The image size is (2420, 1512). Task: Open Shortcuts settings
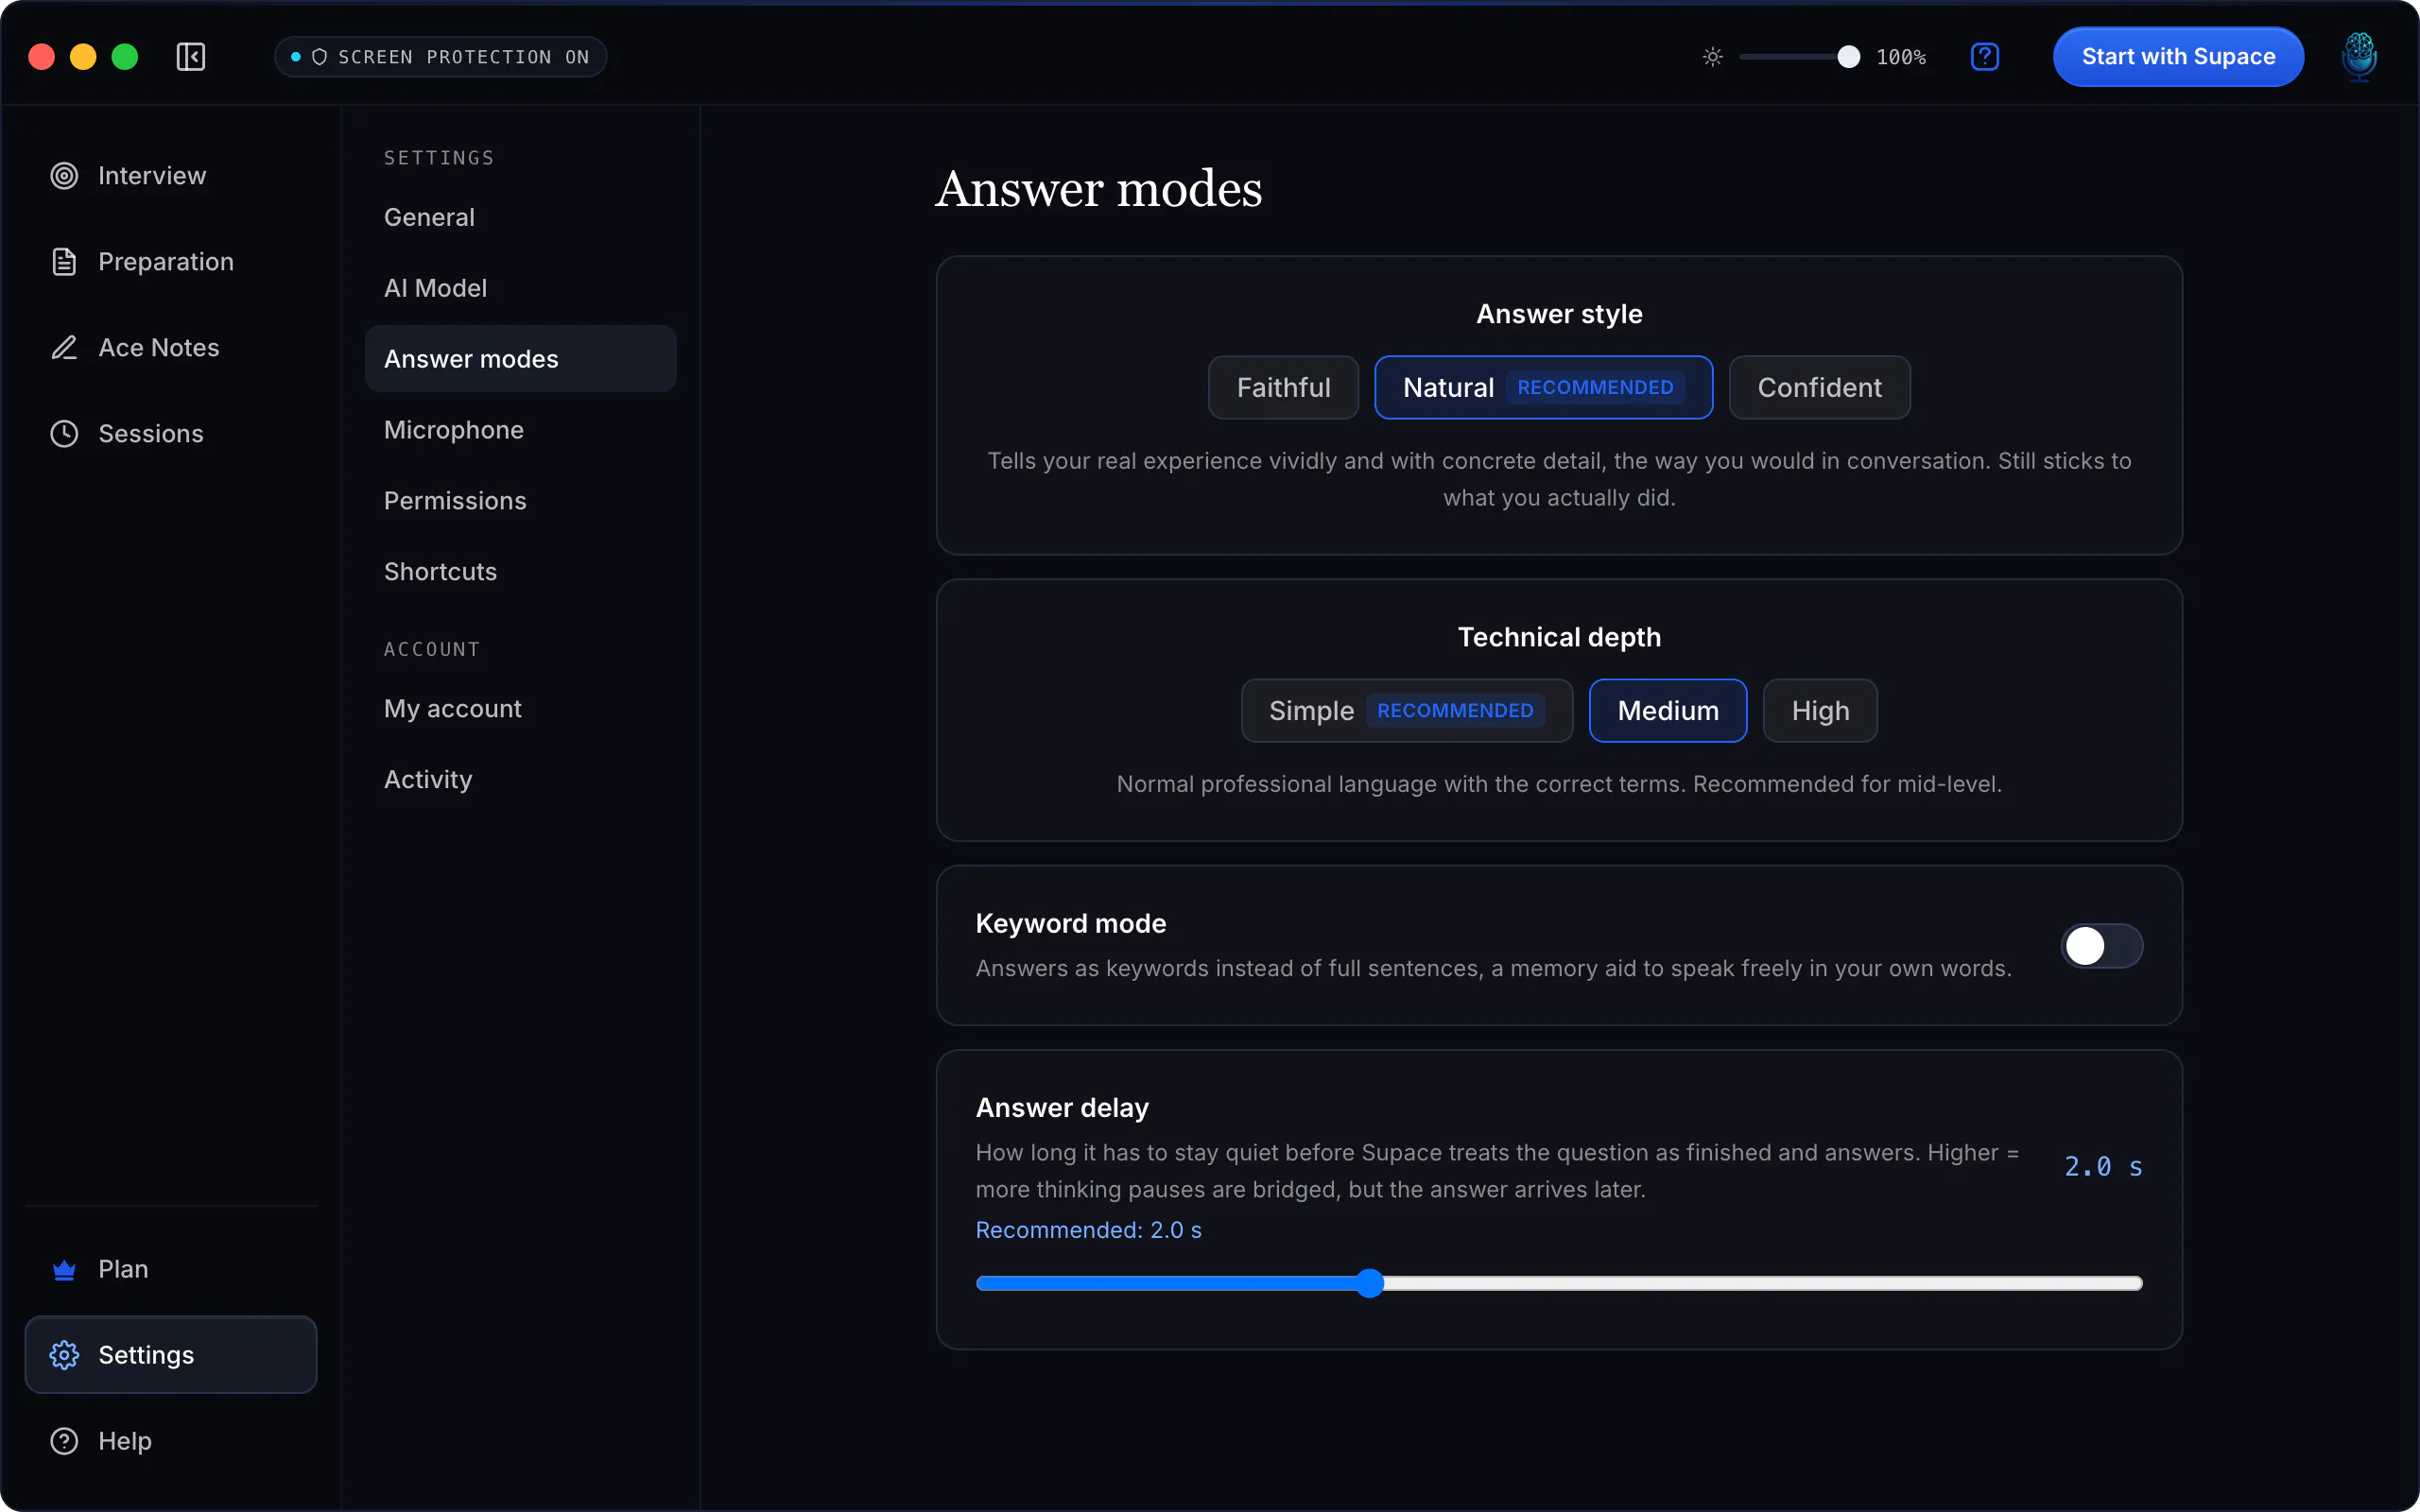(520, 572)
